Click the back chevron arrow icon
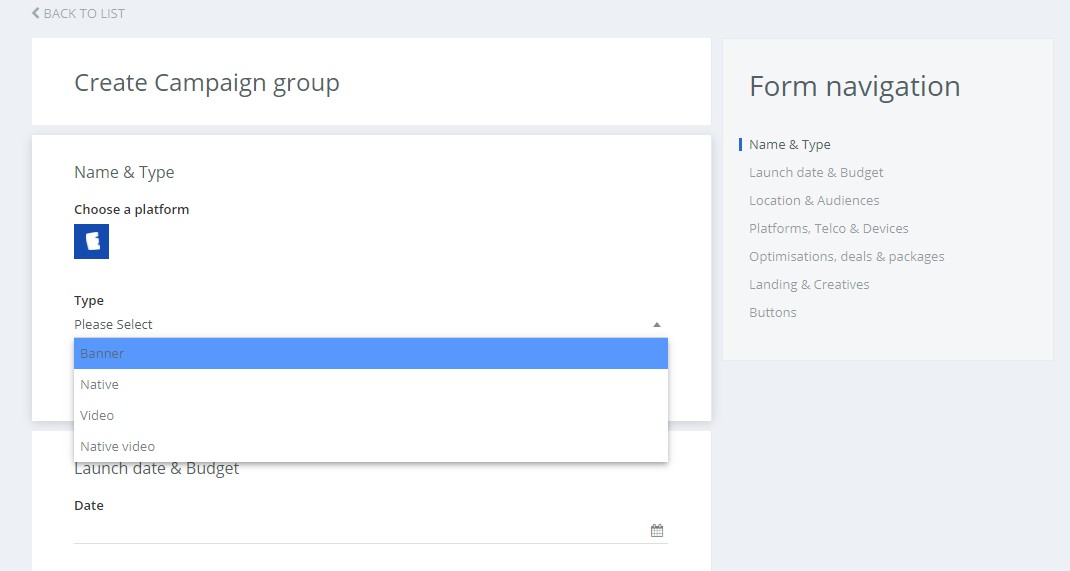The image size is (1070, 571). coord(35,13)
